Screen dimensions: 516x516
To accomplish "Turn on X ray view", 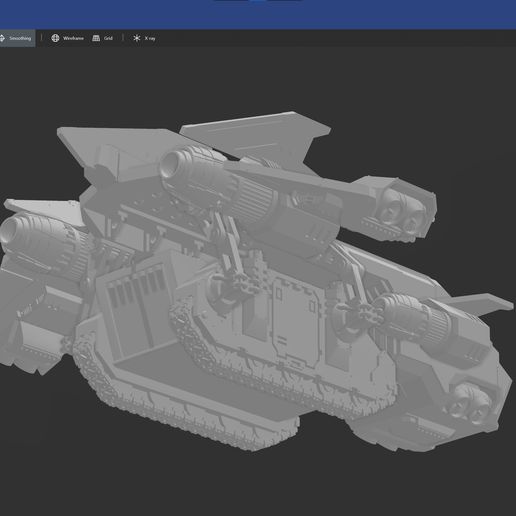I will point(144,38).
